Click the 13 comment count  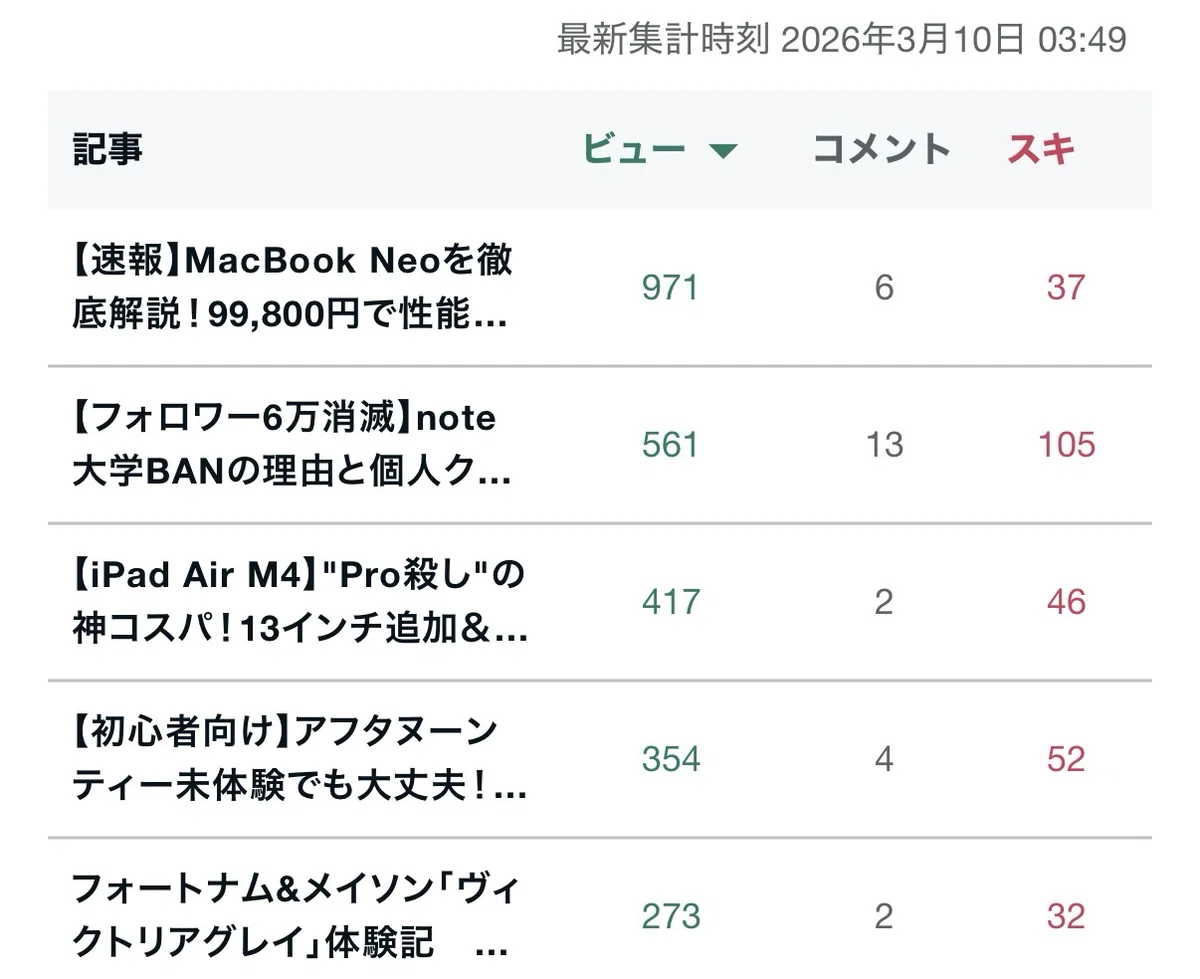884,445
